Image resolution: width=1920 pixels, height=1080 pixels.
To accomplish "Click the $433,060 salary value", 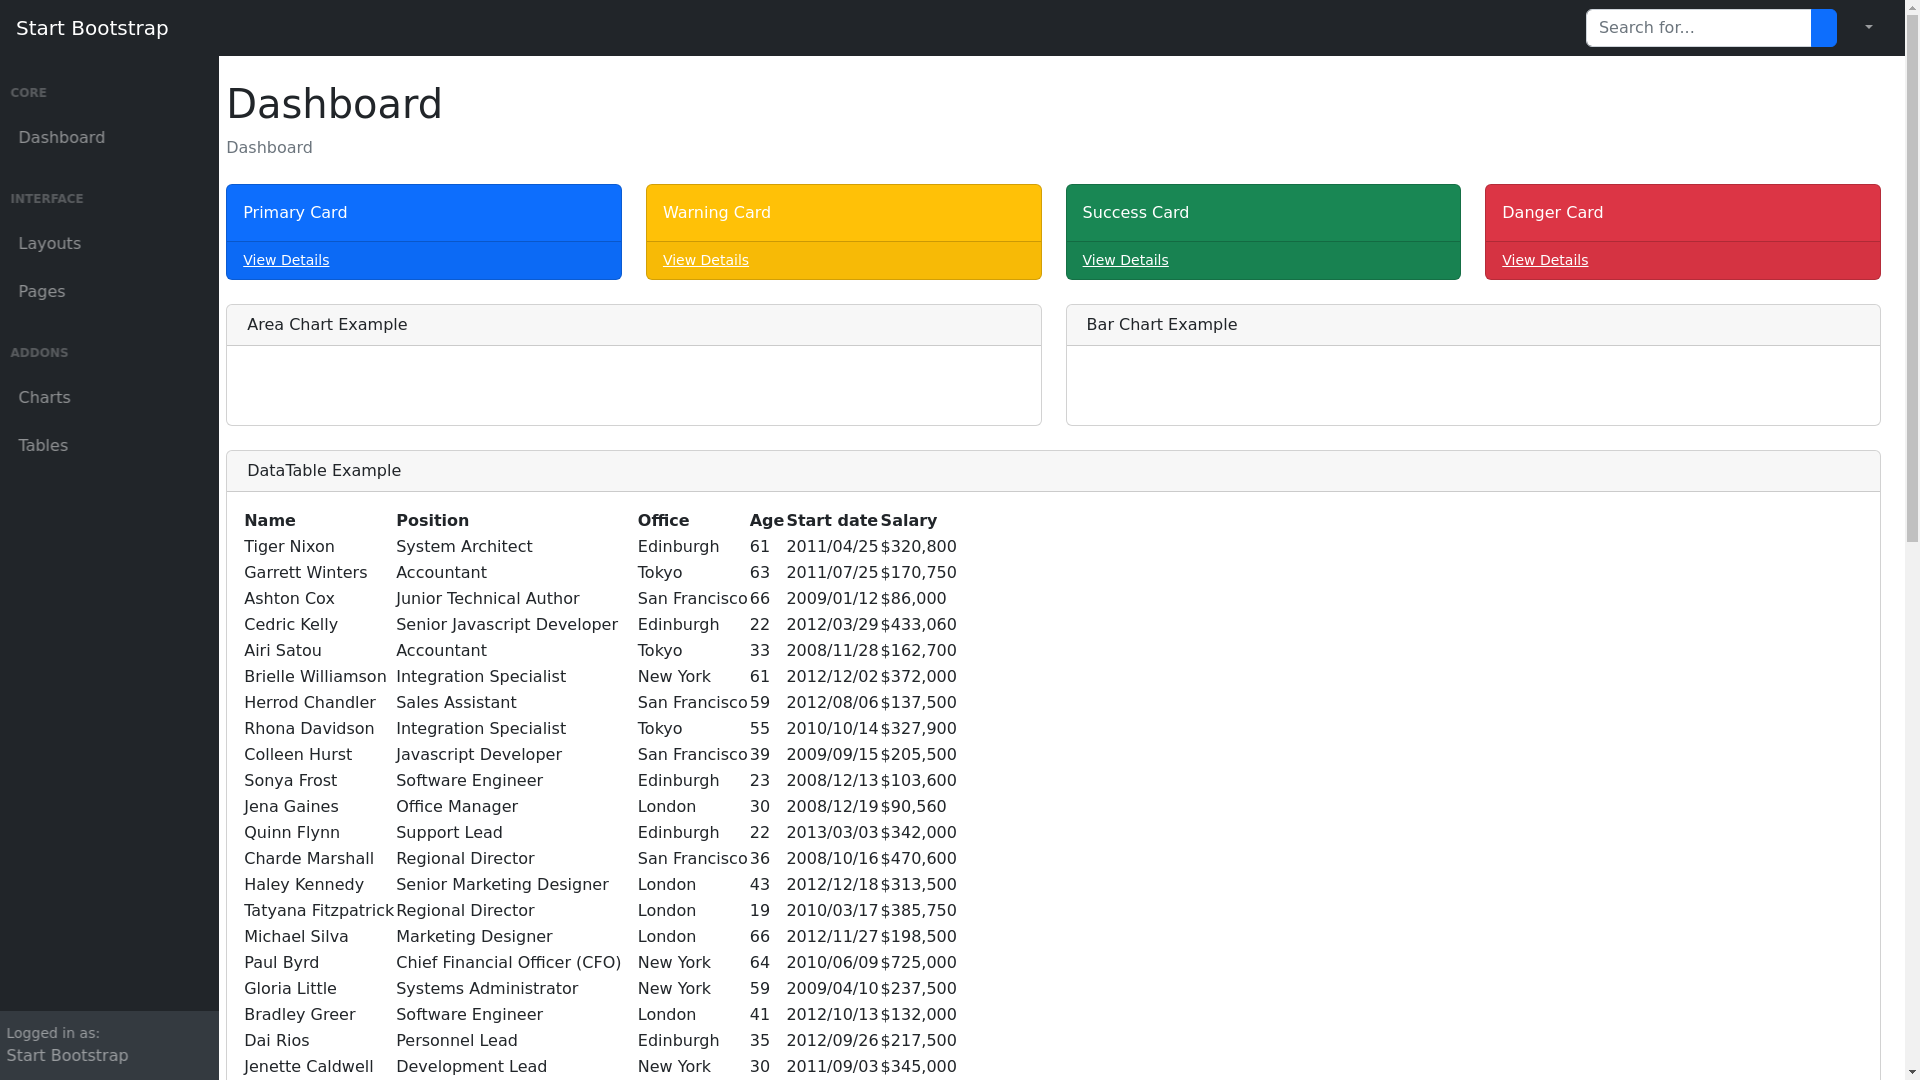I will (x=918, y=625).
